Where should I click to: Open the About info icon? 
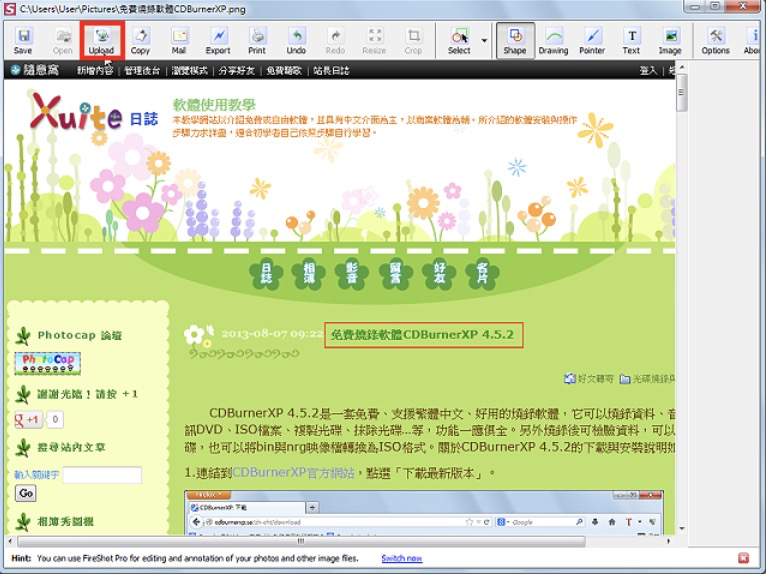click(752, 41)
